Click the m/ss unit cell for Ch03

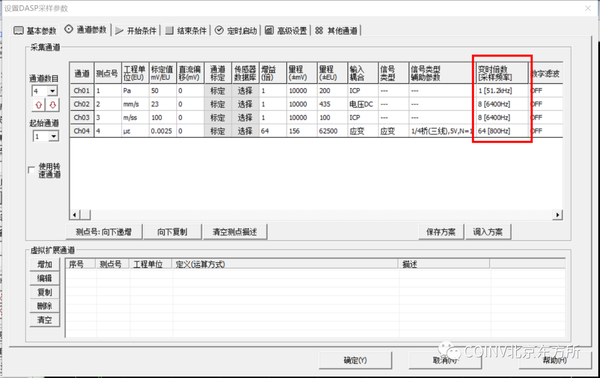[135, 117]
